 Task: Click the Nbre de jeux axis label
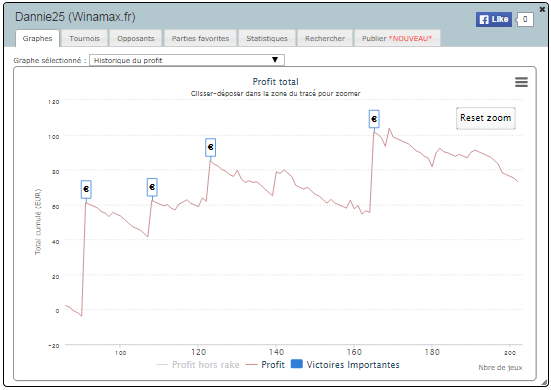pyautogui.click(x=500, y=368)
